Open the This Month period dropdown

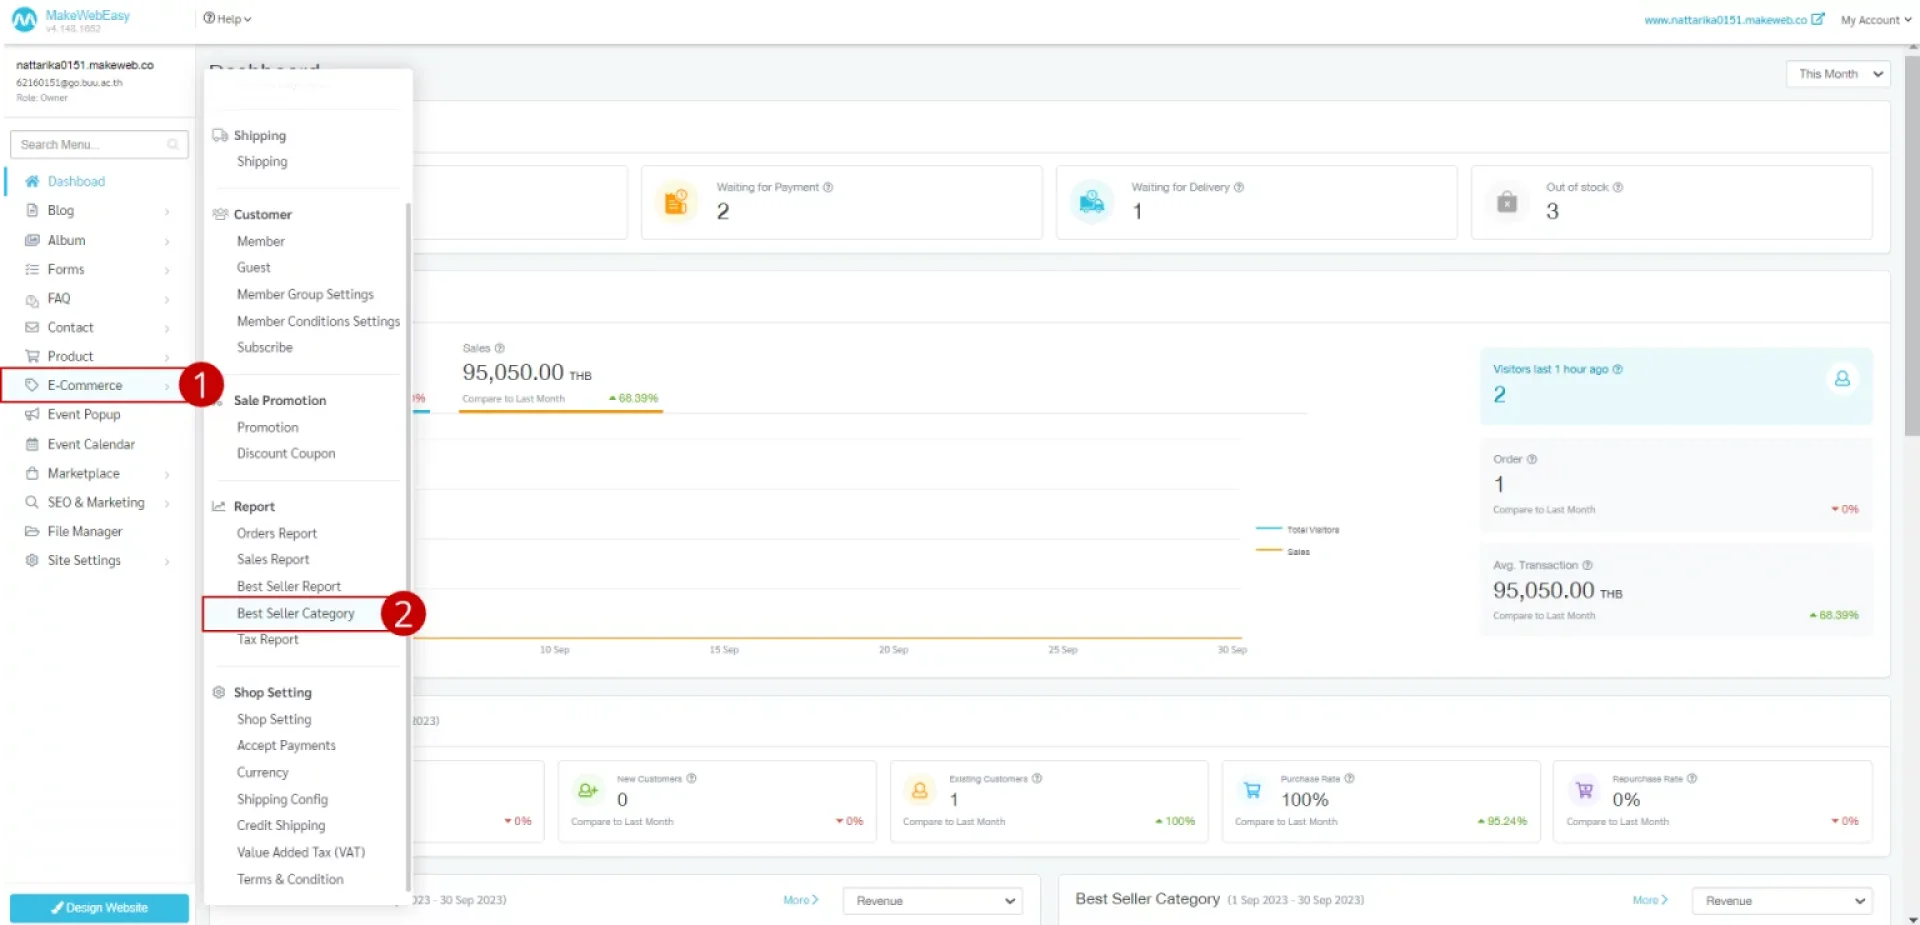(1837, 74)
